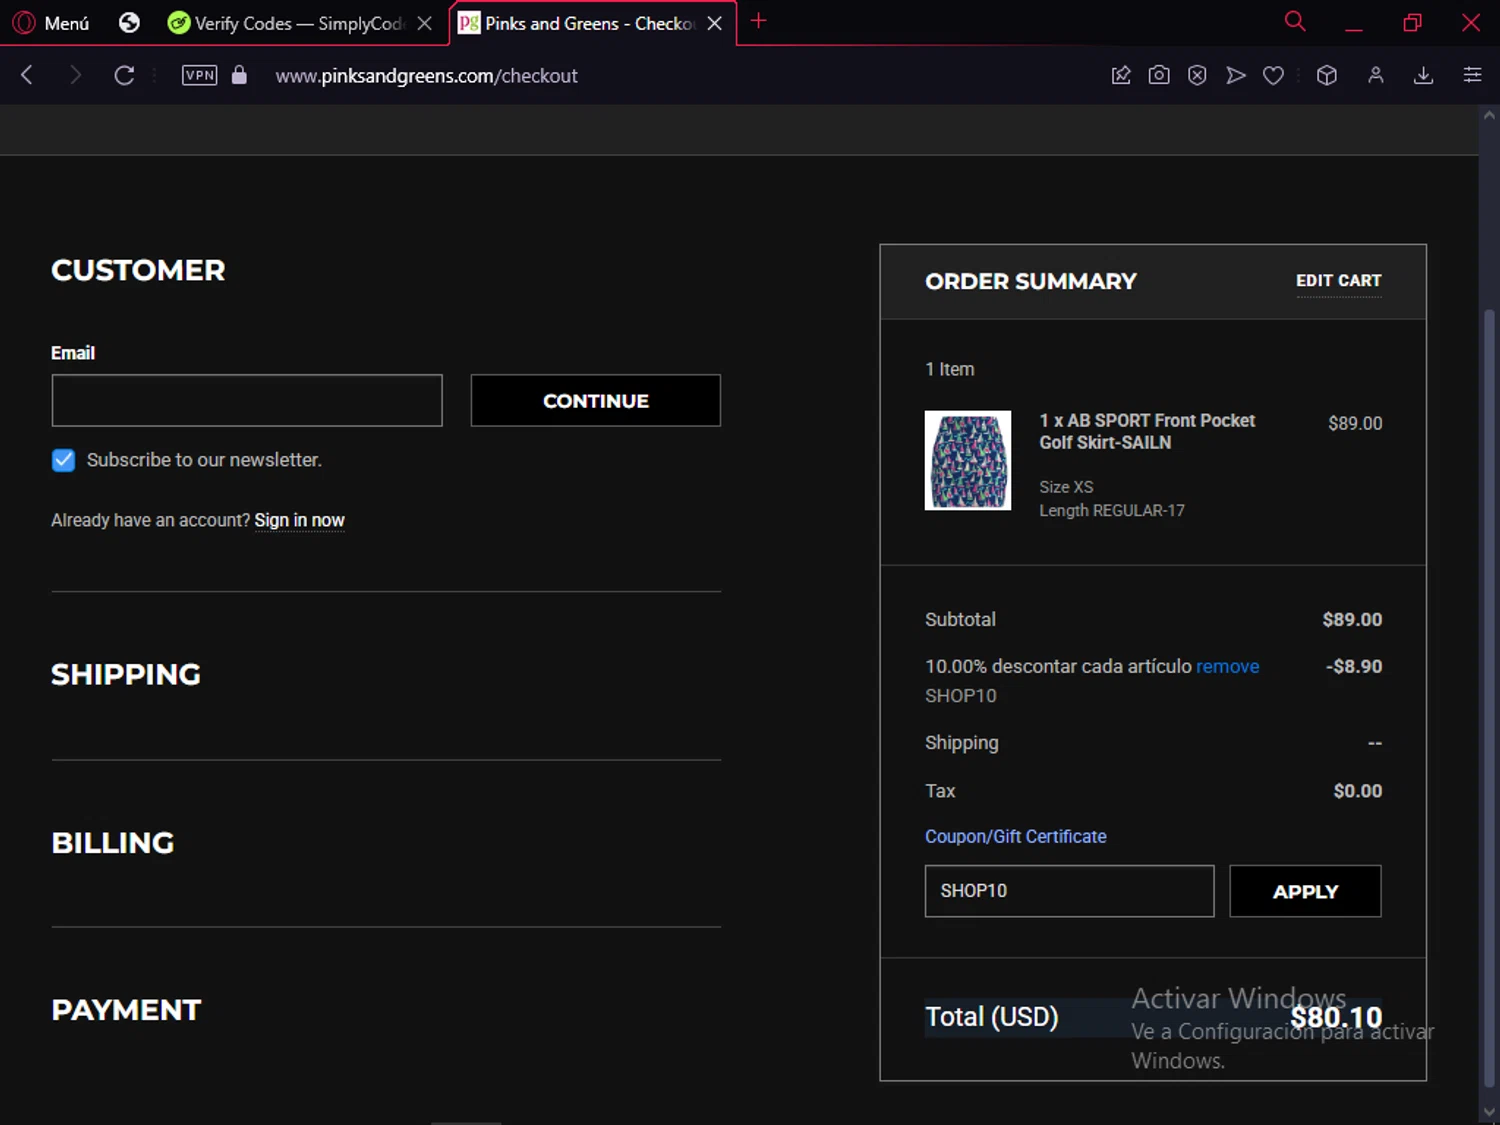The width and height of the screenshot is (1500, 1125).
Task: Open a new tab with plus icon
Action: pos(759,21)
